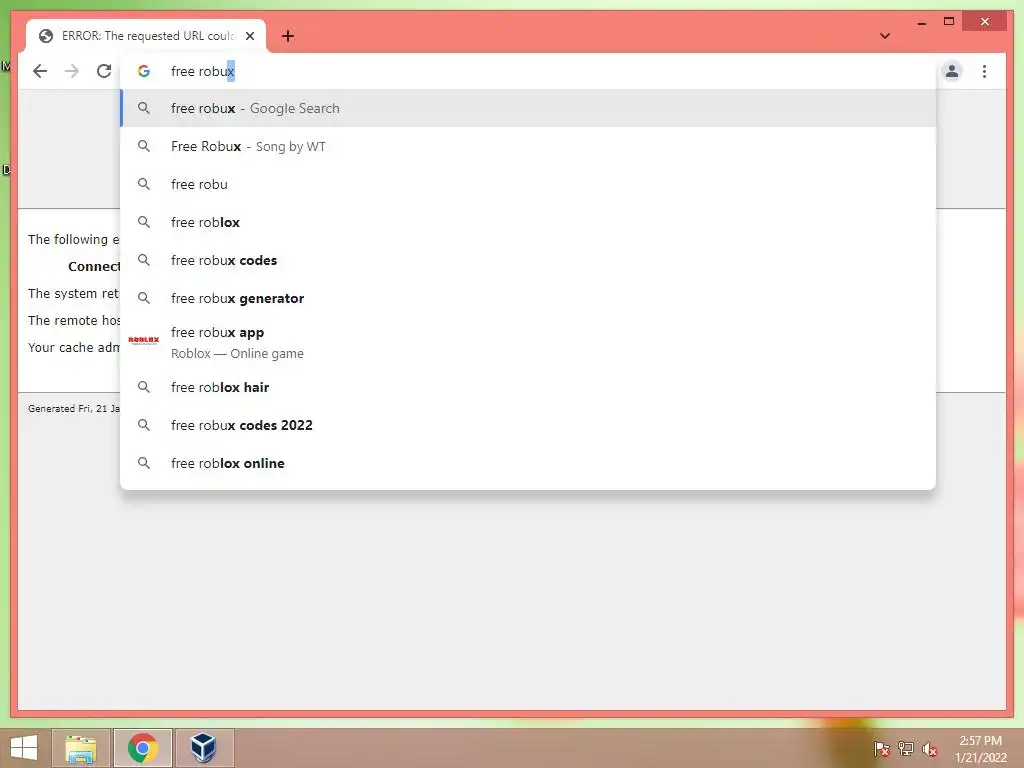Select the 'free roblox online' suggestion
This screenshot has height=768, width=1024.
(x=528, y=463)
